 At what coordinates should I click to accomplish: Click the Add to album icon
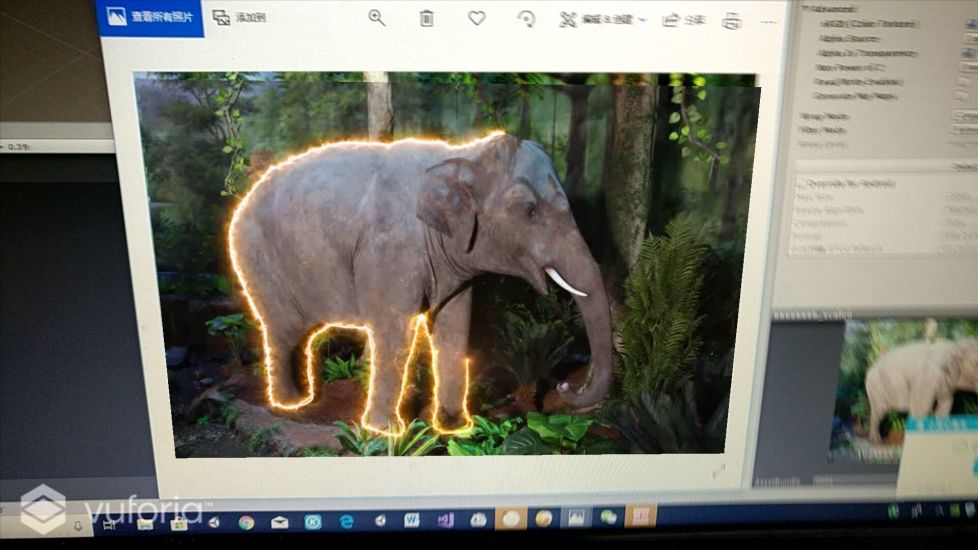(239, 17)
